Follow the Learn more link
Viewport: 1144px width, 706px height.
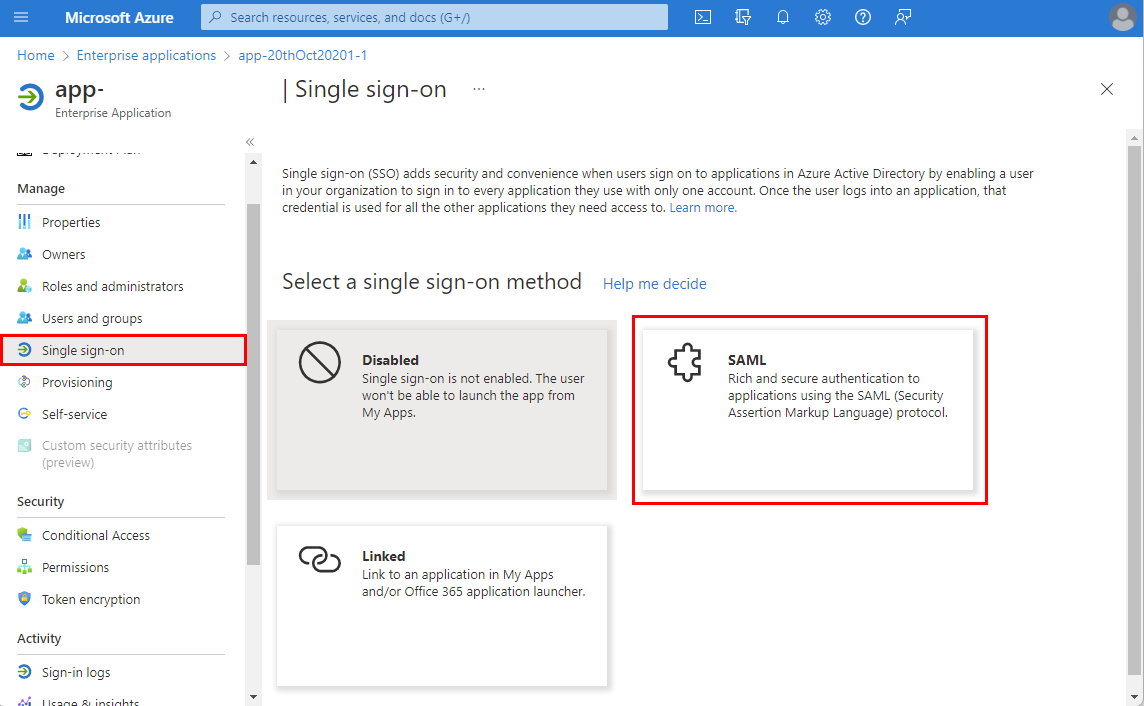(703, 208)
